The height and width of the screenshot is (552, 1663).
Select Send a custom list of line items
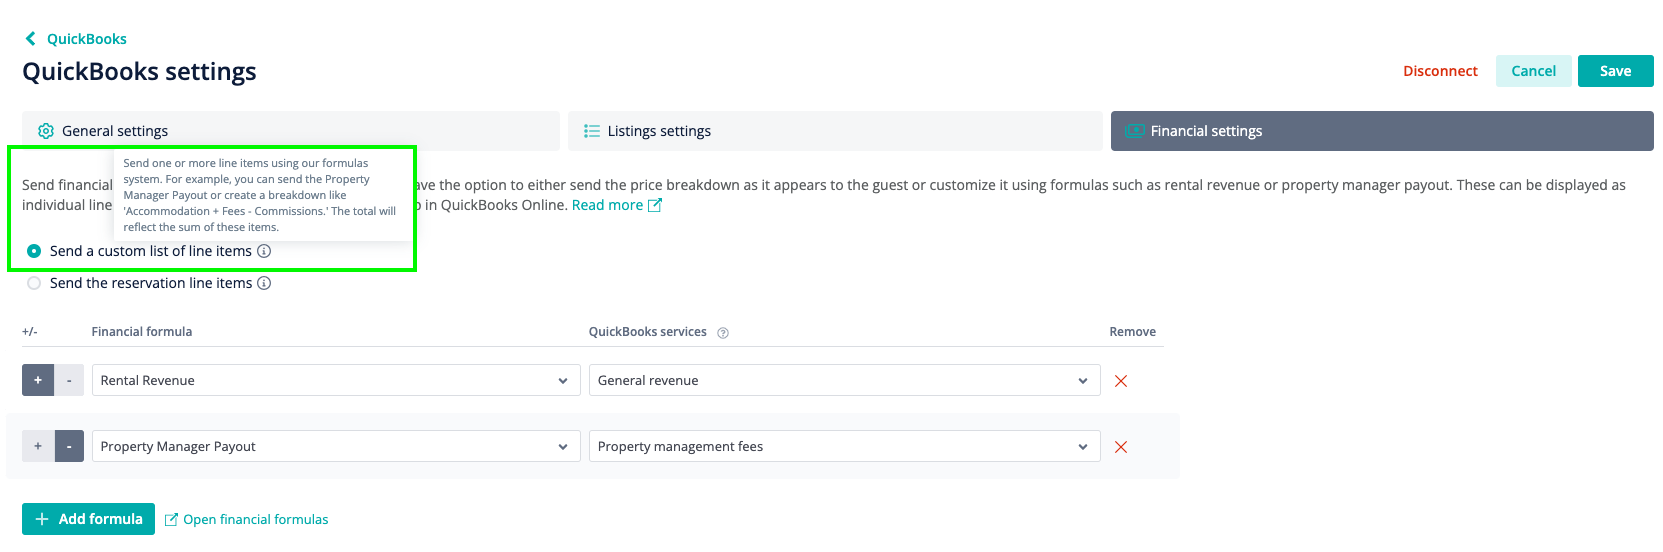[34, 251]
